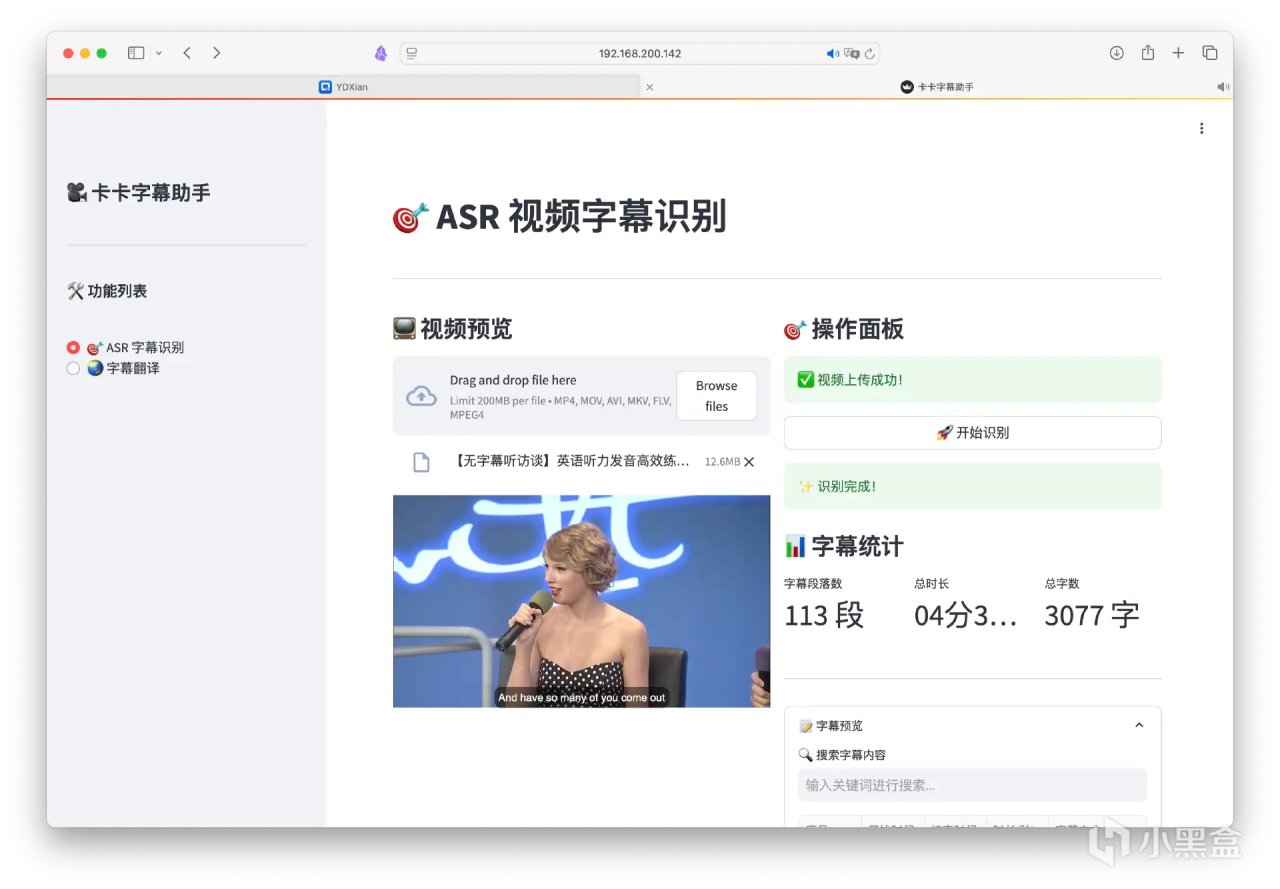Mute audio via the speaker icon in the address bar
Image resolution: width=1280 pixels, height=889 pixels.
point(832,53)
